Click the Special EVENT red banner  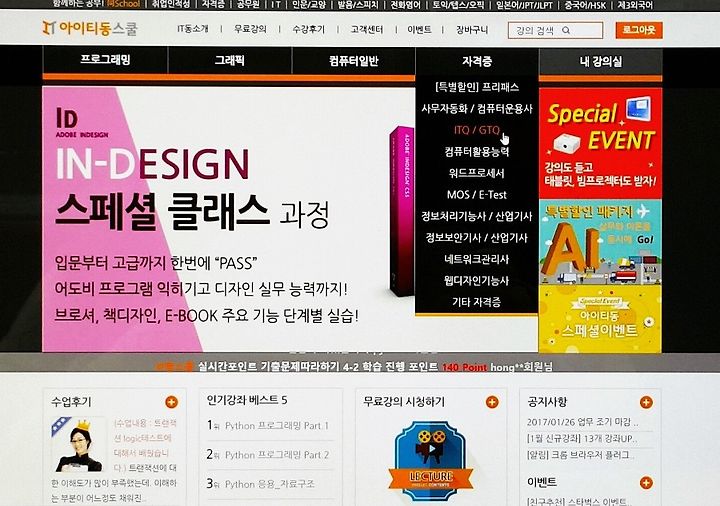click(x=601, y=143)
